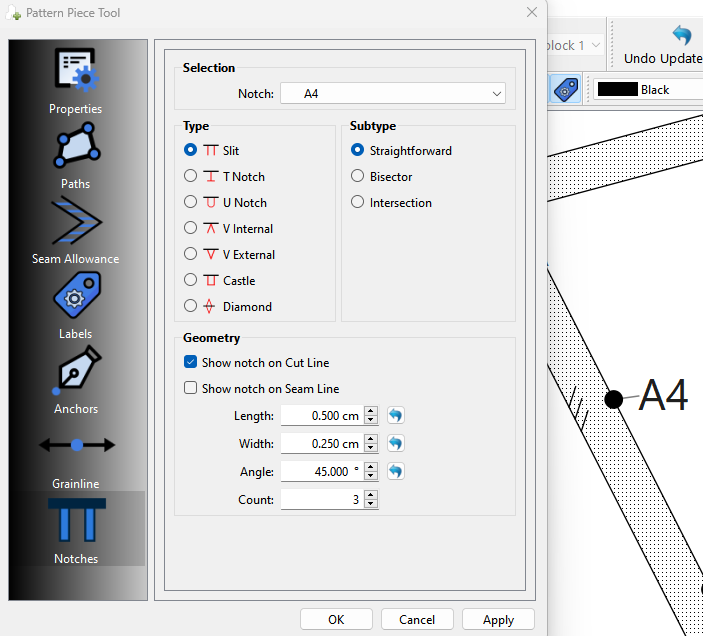Select the T Notch type

coord(191,177)
